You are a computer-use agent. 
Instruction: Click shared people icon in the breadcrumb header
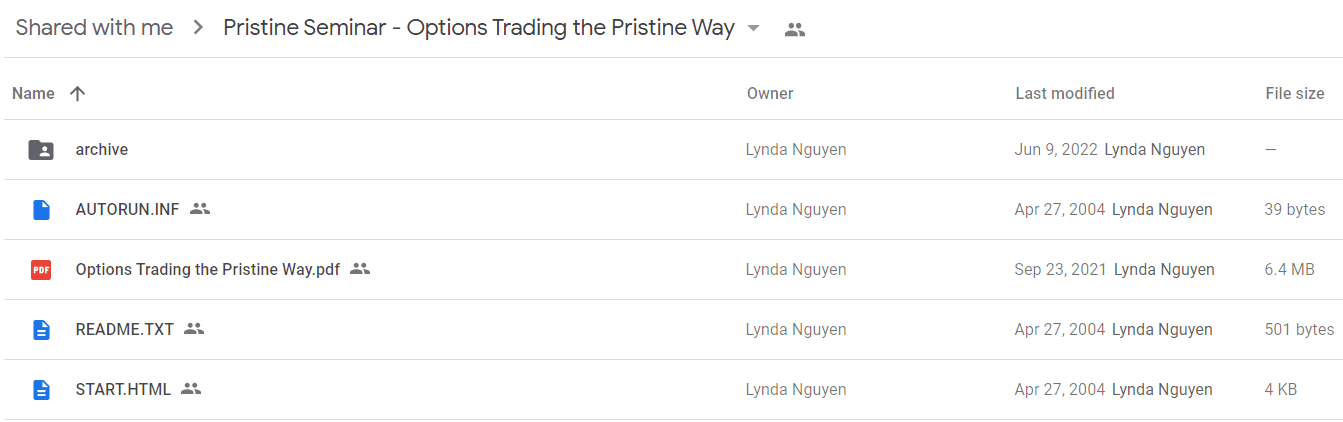click(795, 30)
